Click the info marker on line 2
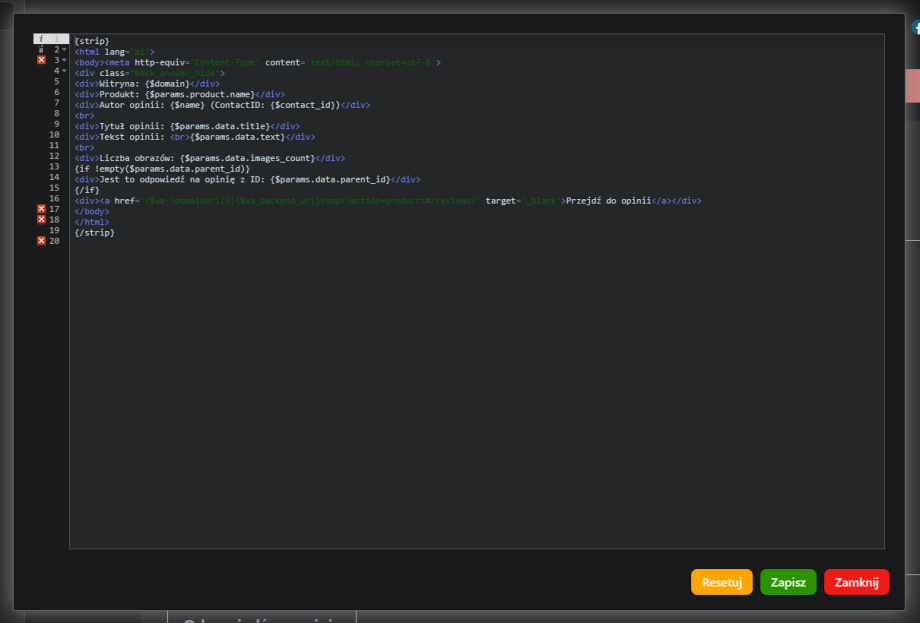The width and height of the screenshot is (920, 623). (41, 49)
